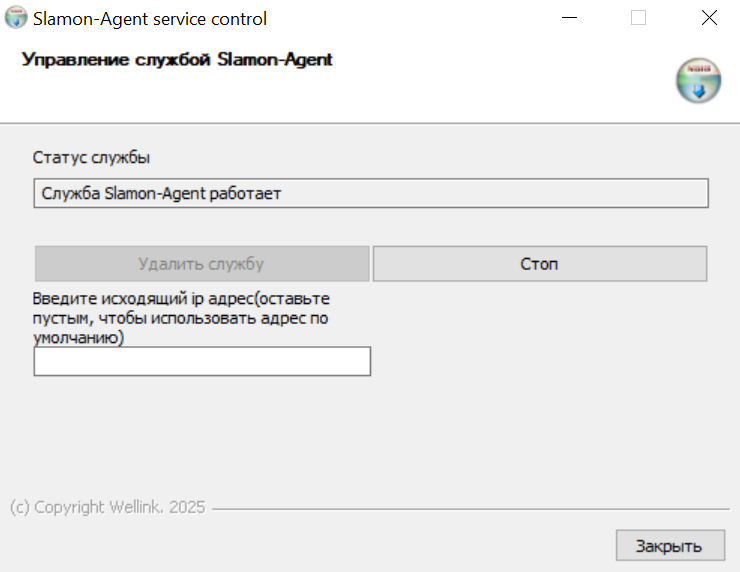The image size is (740, 572).
Task: Click the 'Статус службы' label
Action: coord(92,158)
